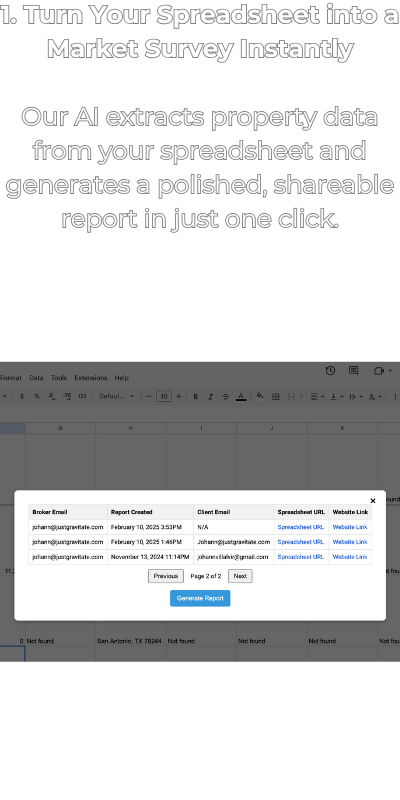Toggle italic formatting
This screenshot has height=800, width=400.
(210, 396)
